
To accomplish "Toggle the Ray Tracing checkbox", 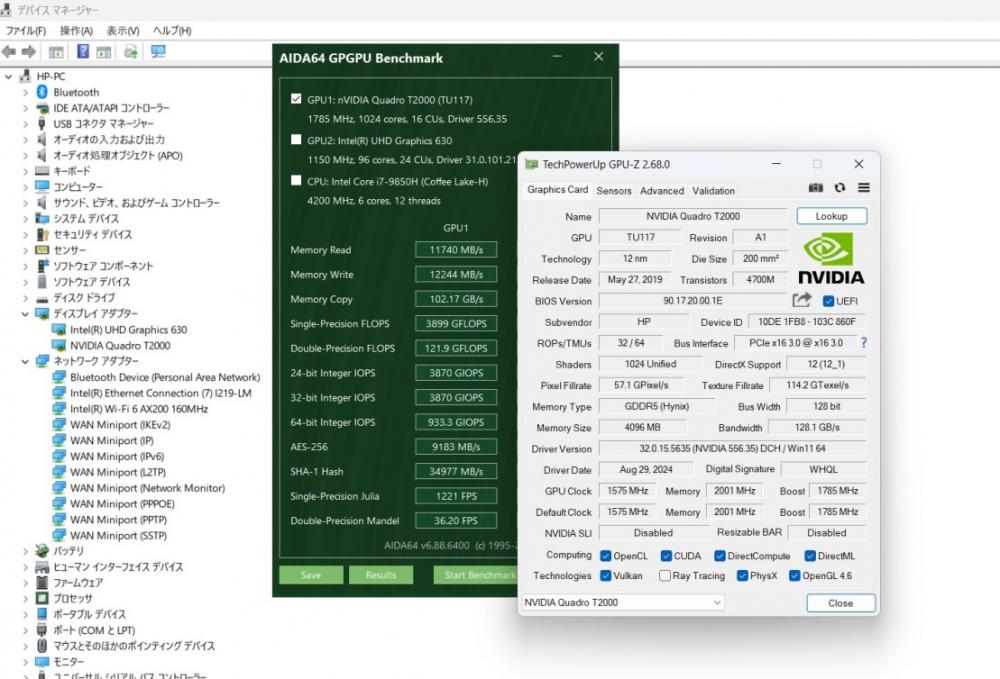I will coord(665,576).
